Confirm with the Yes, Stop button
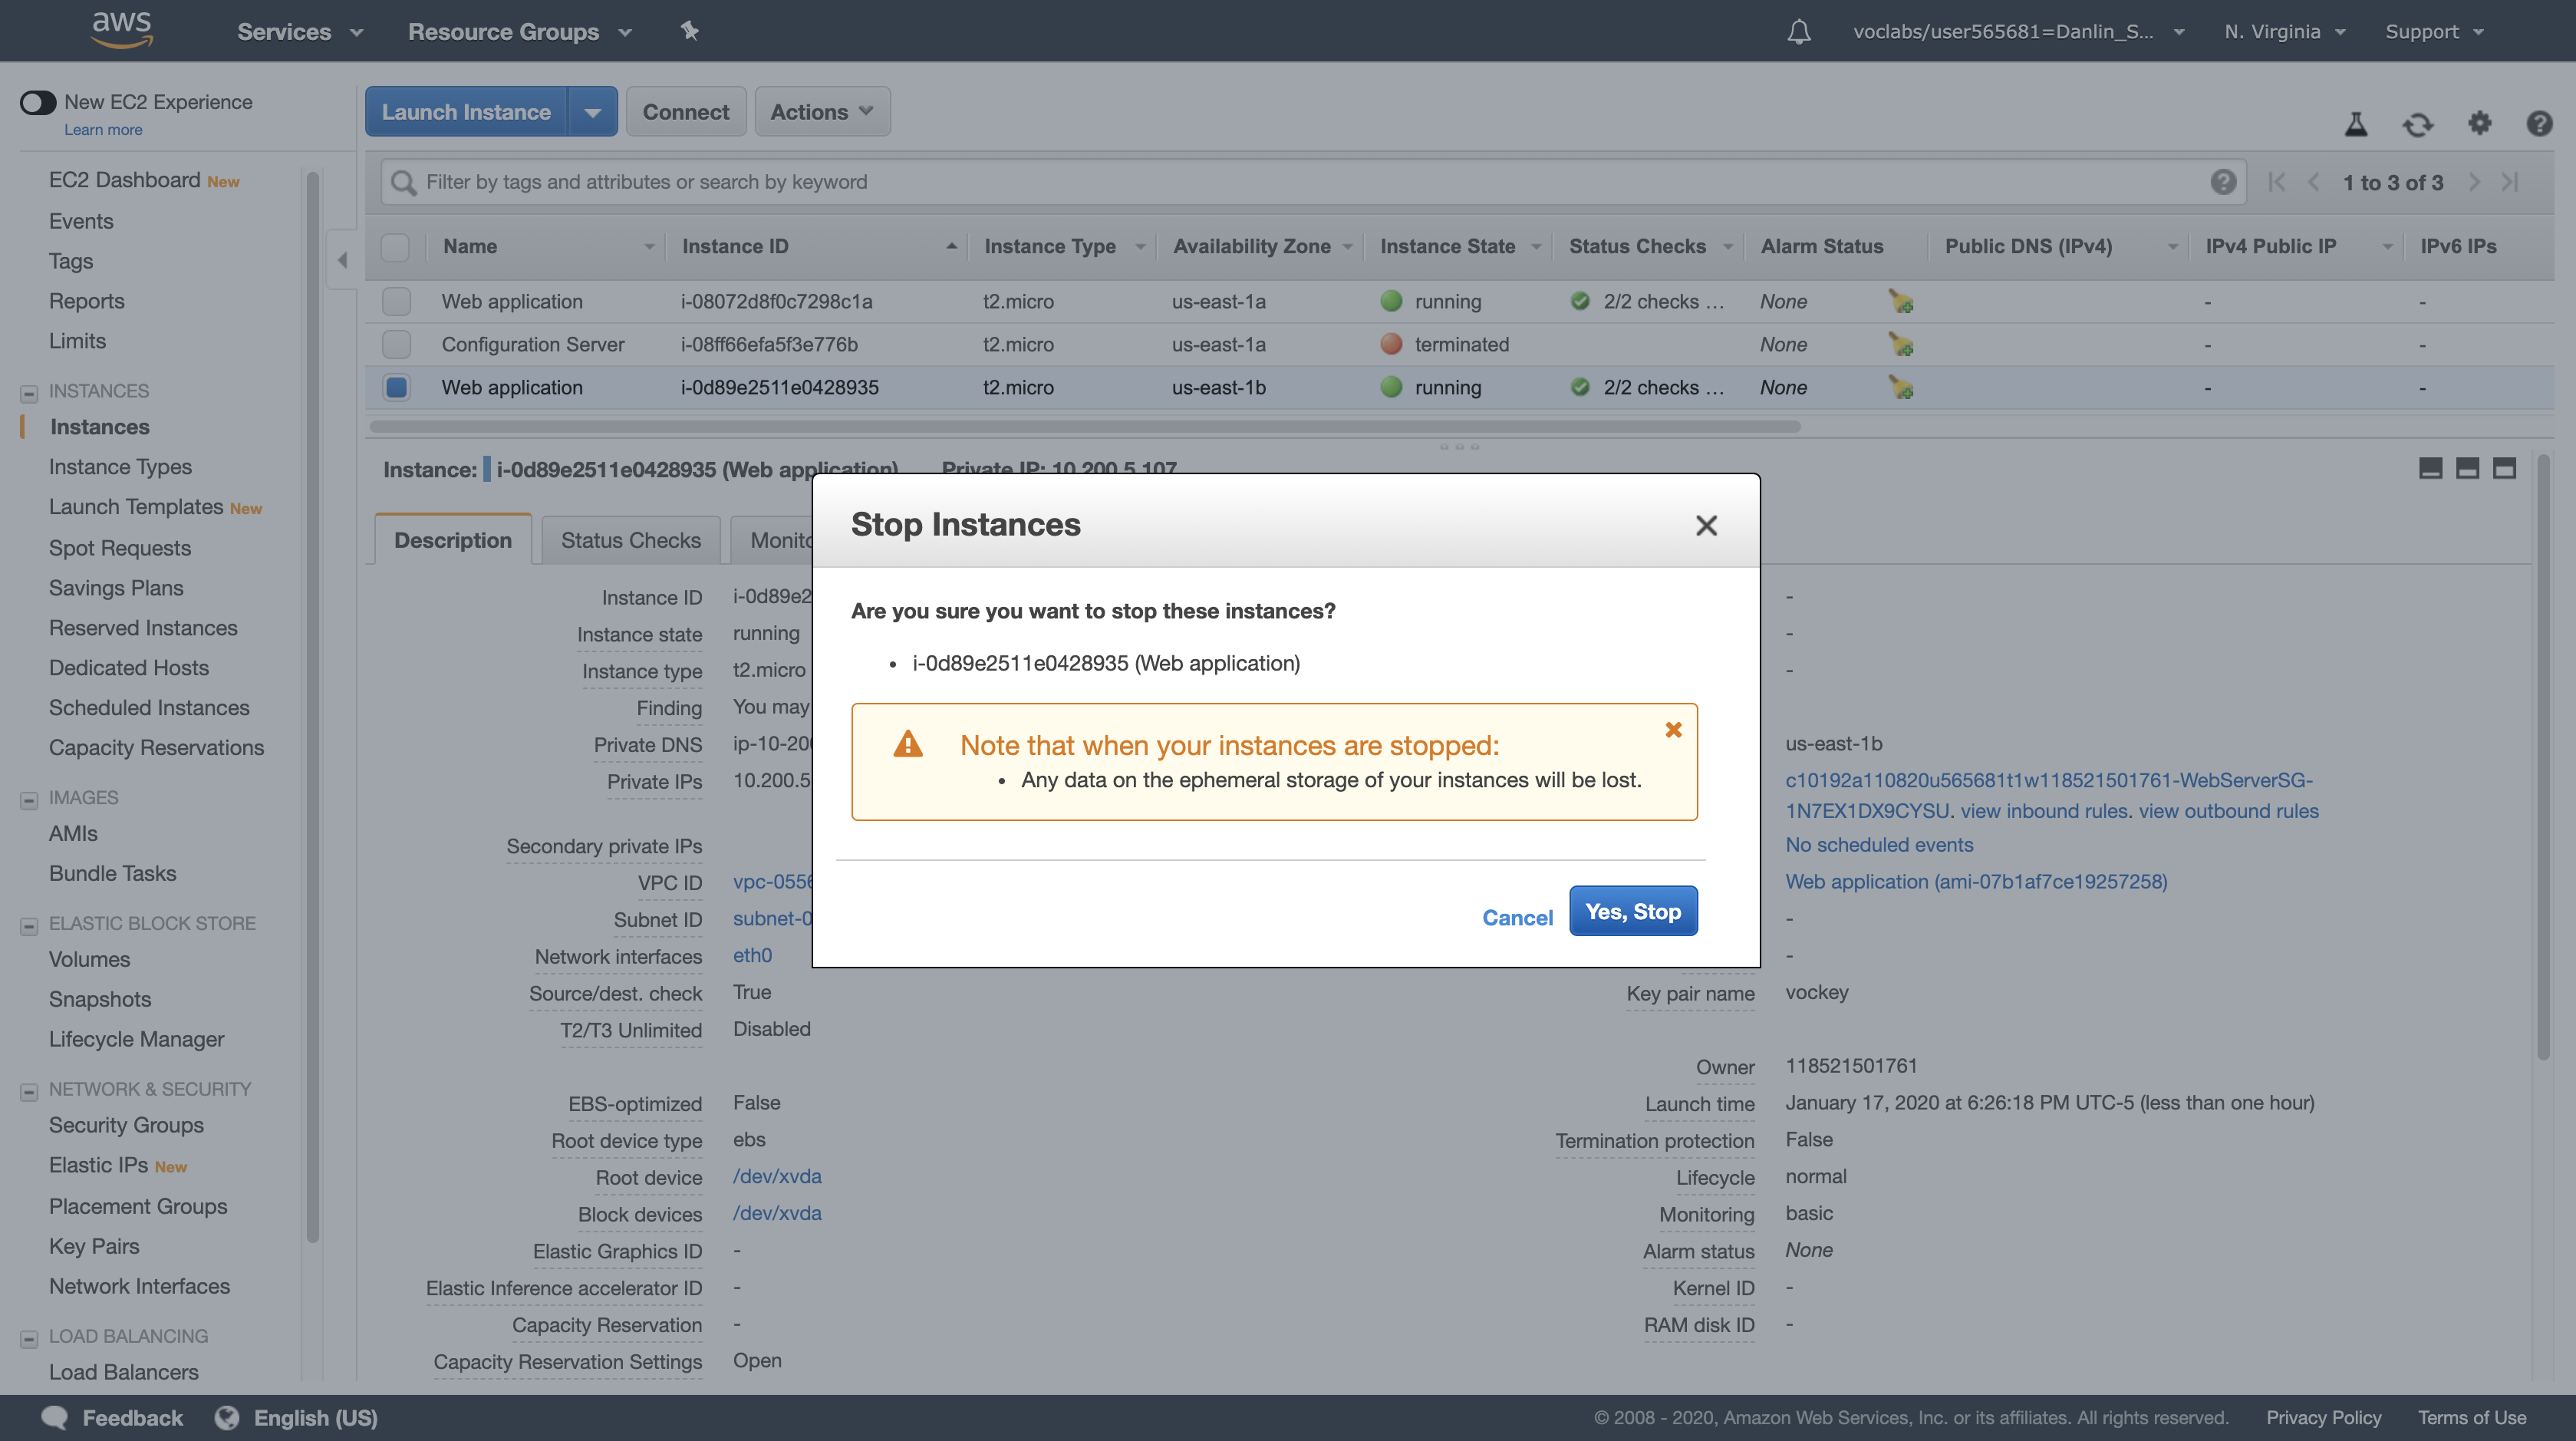The height and width of the screenshot is (1441, 2576). [1632, 911]
